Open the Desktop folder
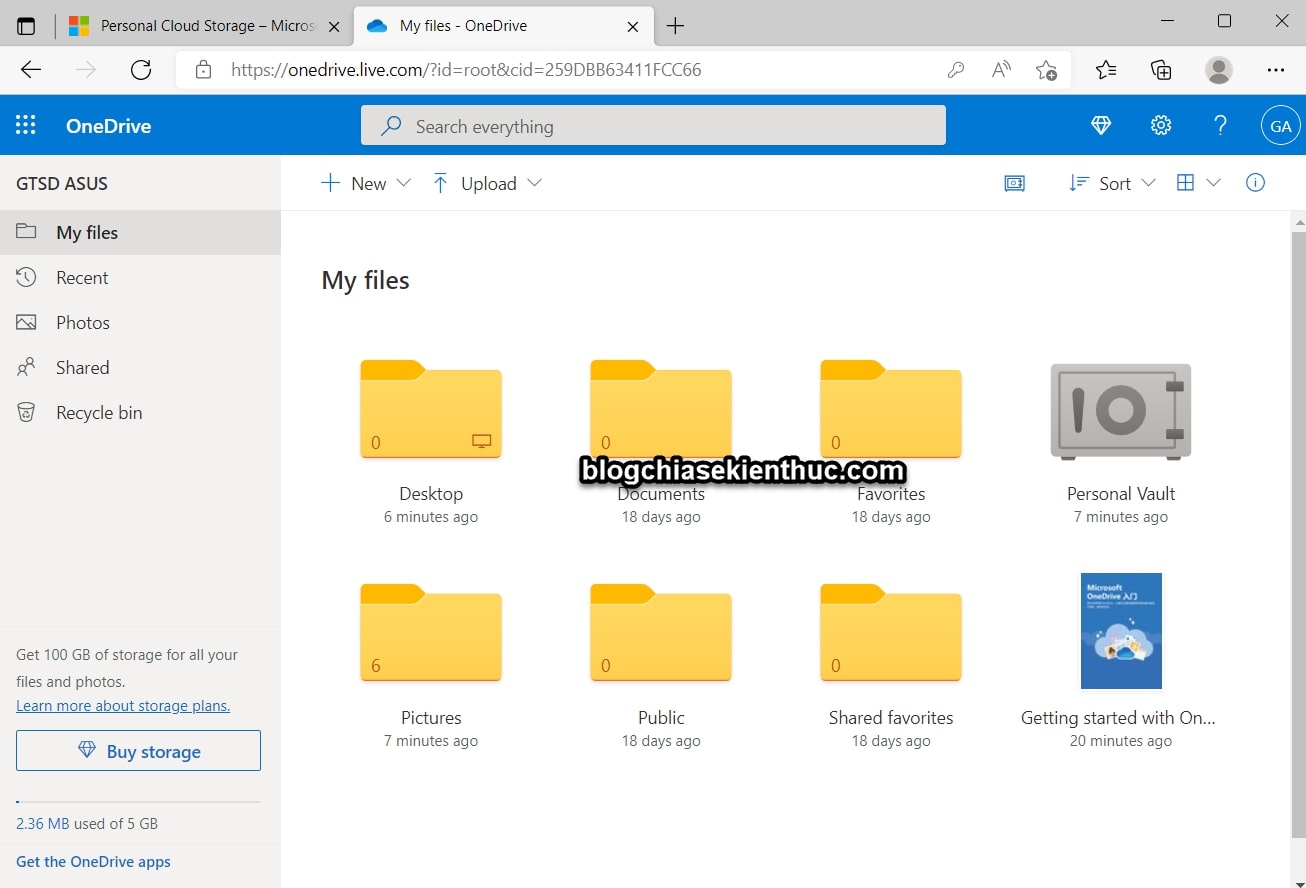Screen dimensions: 1306x888 pyautogui.click(x=431, y=409)
